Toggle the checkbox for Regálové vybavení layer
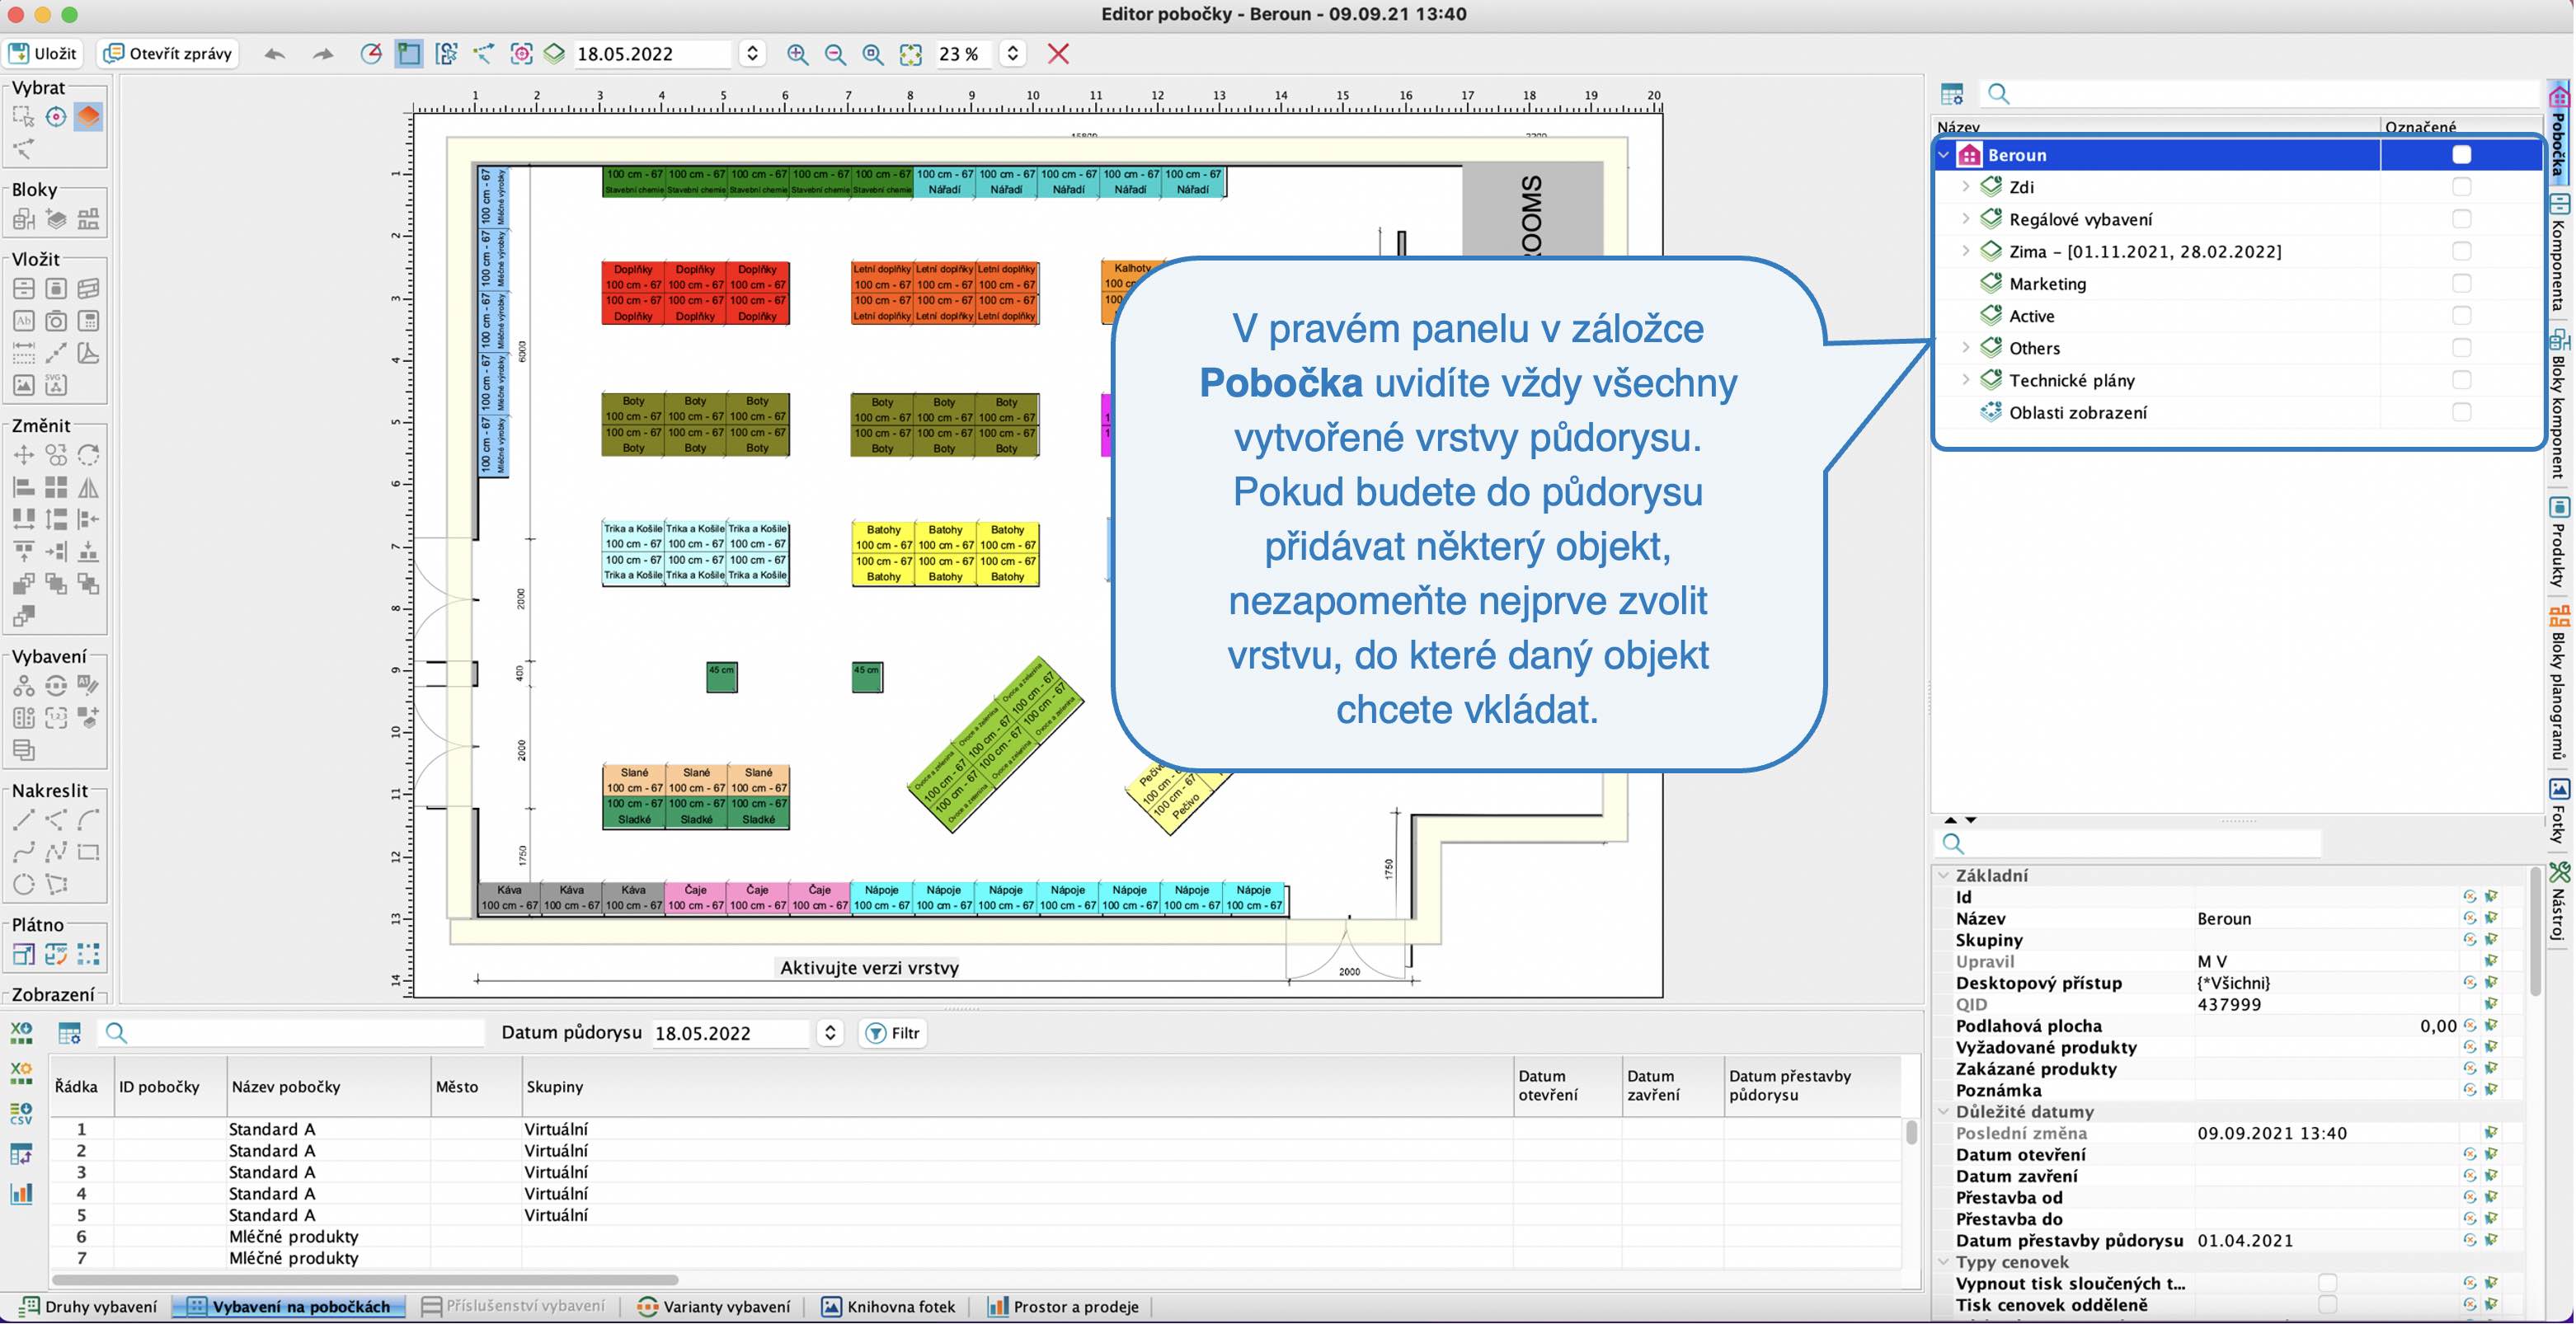 click(x=2461, y=219)
